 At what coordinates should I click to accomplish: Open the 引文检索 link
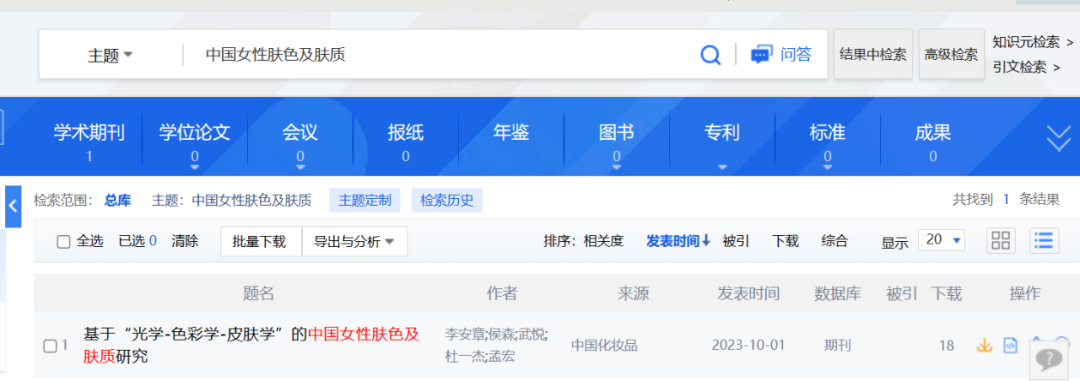(x=1026, y=68)
